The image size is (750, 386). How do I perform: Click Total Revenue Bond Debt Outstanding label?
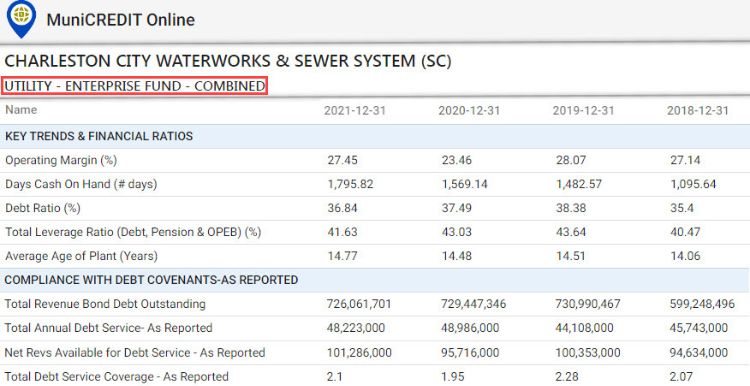point(105,304)
